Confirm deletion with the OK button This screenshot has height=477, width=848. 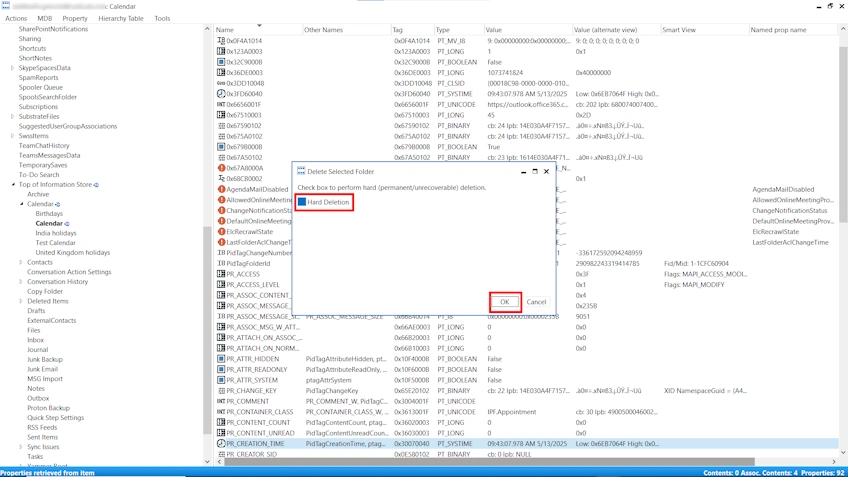(505, 302)
